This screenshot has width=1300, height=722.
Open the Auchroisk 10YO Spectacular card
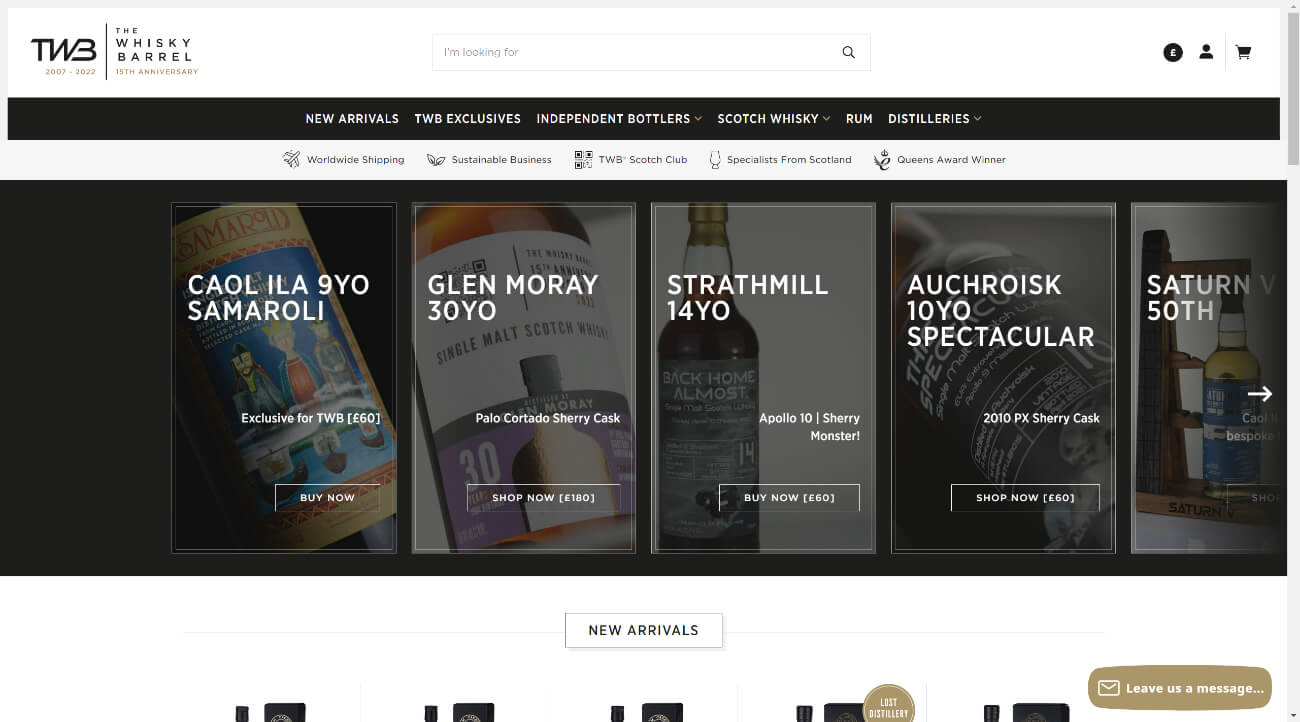pyautogui.click(x=1004, y=378)
